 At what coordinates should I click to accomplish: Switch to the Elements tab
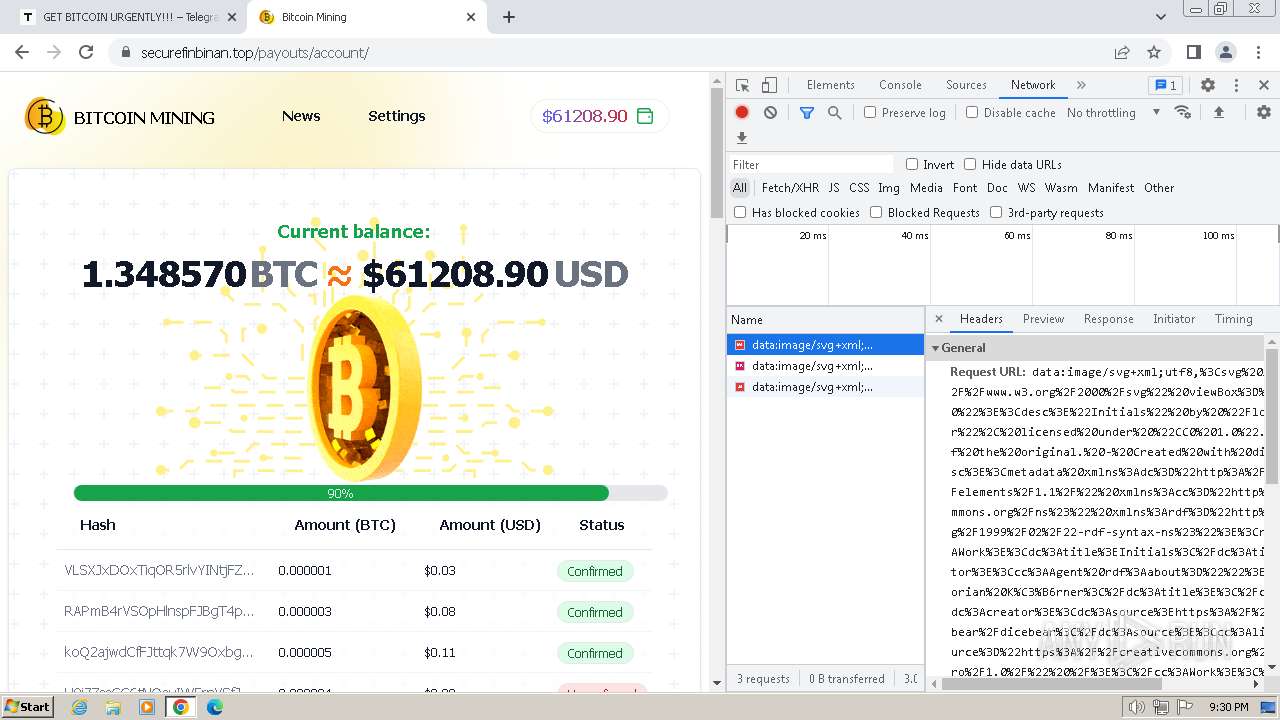(x=830, y=85)
